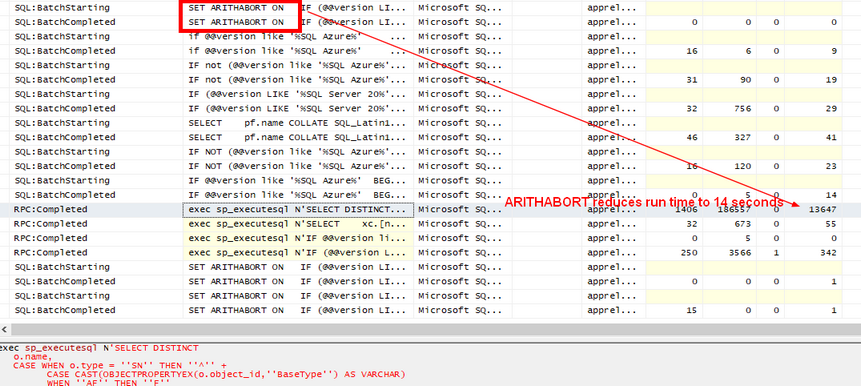This screenshot has height=386, width=861.
Task: Select SELECT pf.name COLLATE text in BatchCompleted row
Action: tap(297, 137)
